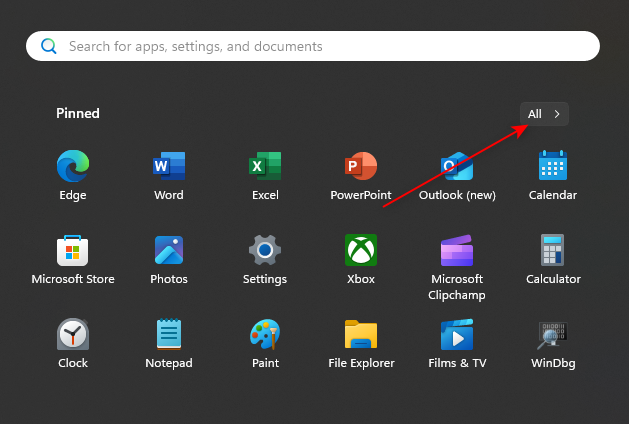This screenshot has width=629, height=424.
Task: Click the magnifier icon in search bar
Action: [x=49, y=46]
